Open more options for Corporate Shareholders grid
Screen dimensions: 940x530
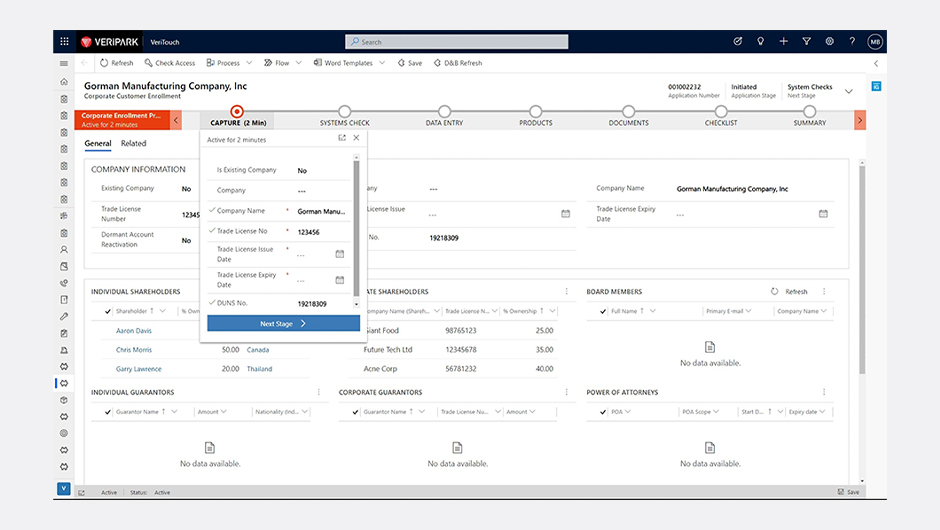coord(567,291)
